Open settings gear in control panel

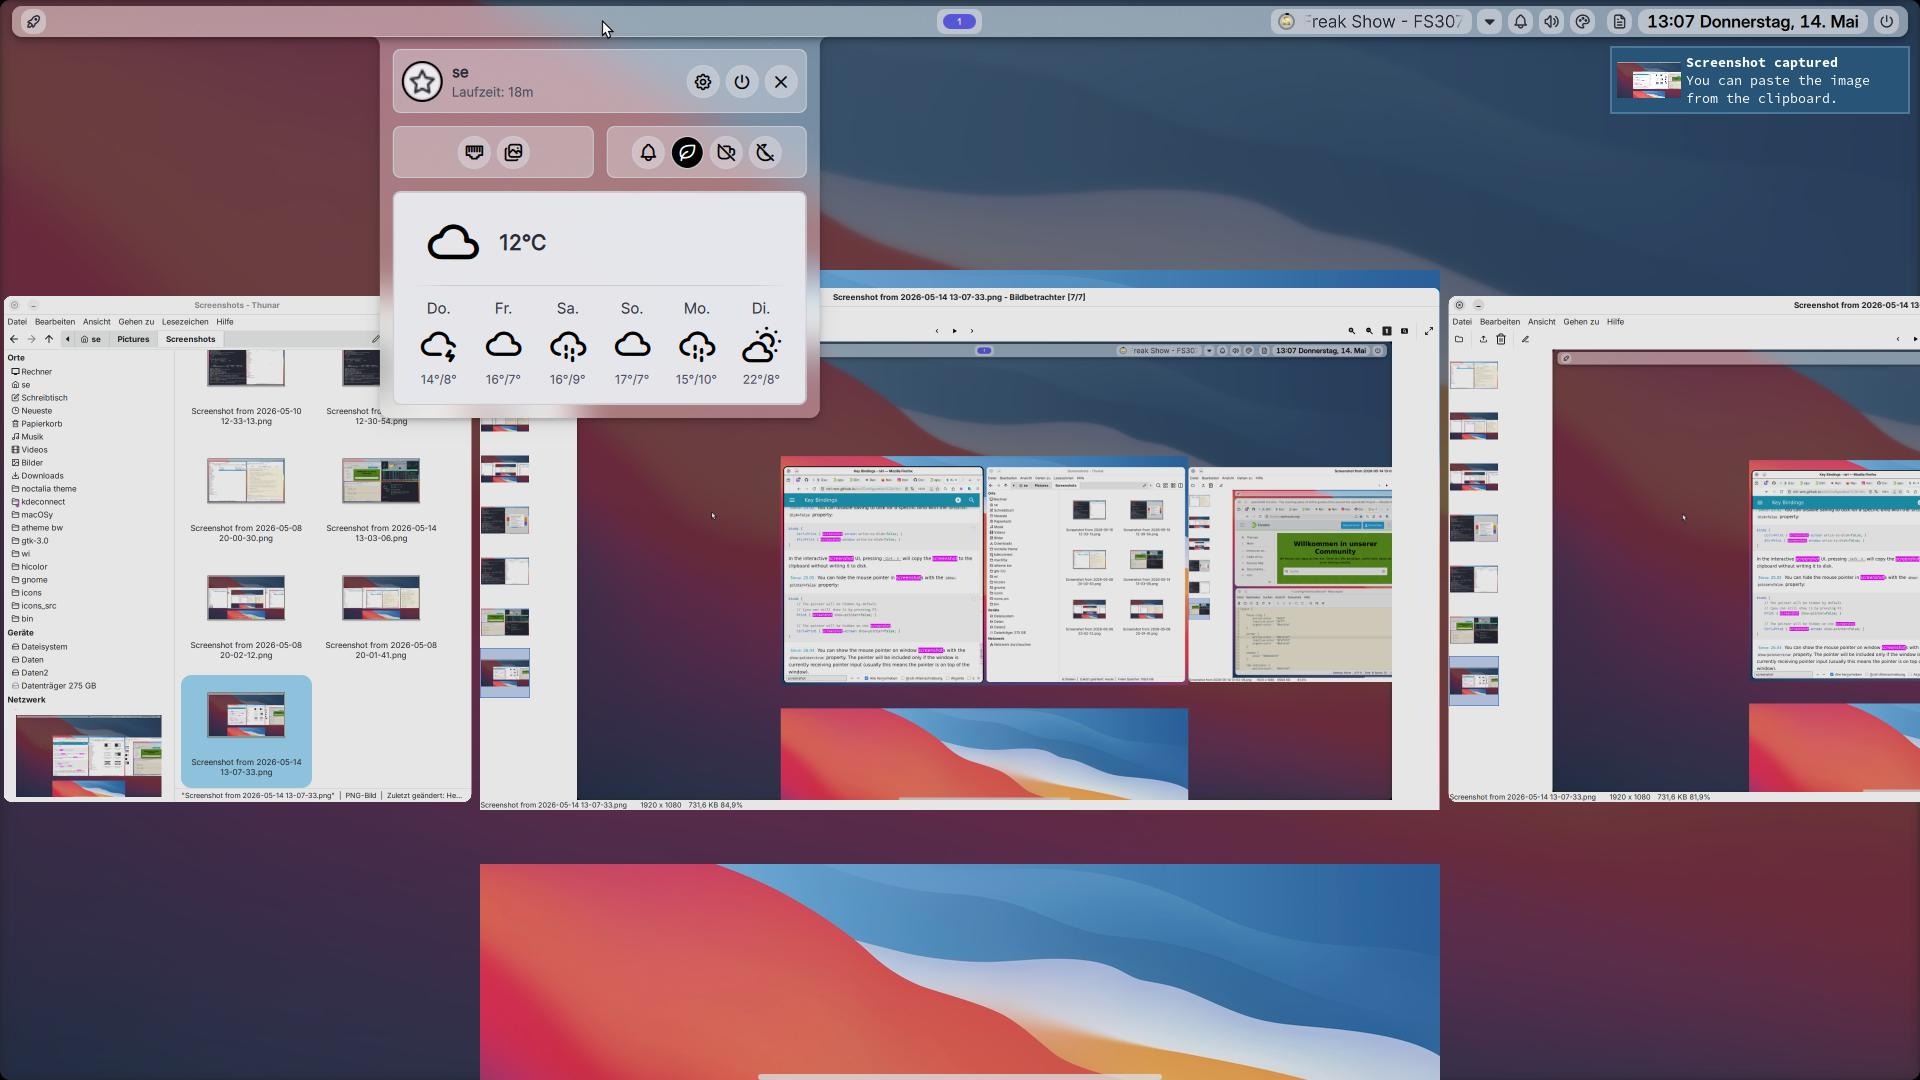pos(703,82)
